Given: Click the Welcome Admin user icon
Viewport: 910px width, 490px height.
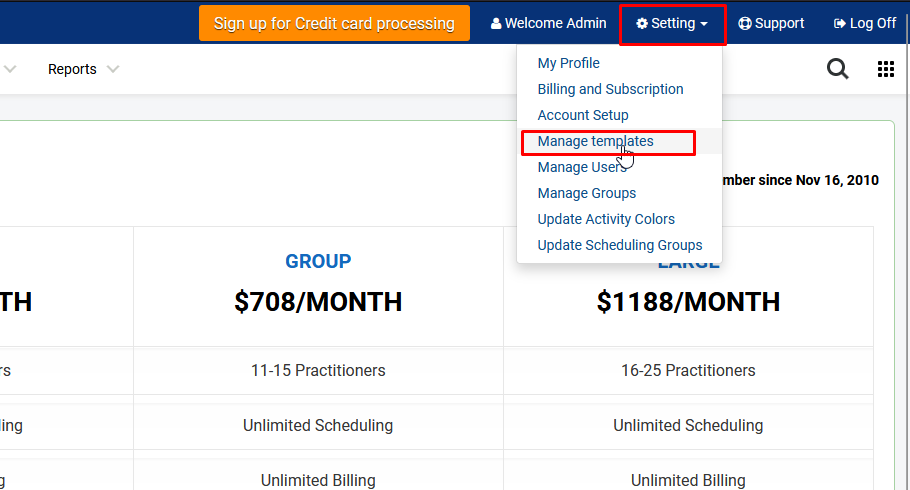Looking at the screenshot, I should (496, 23).
